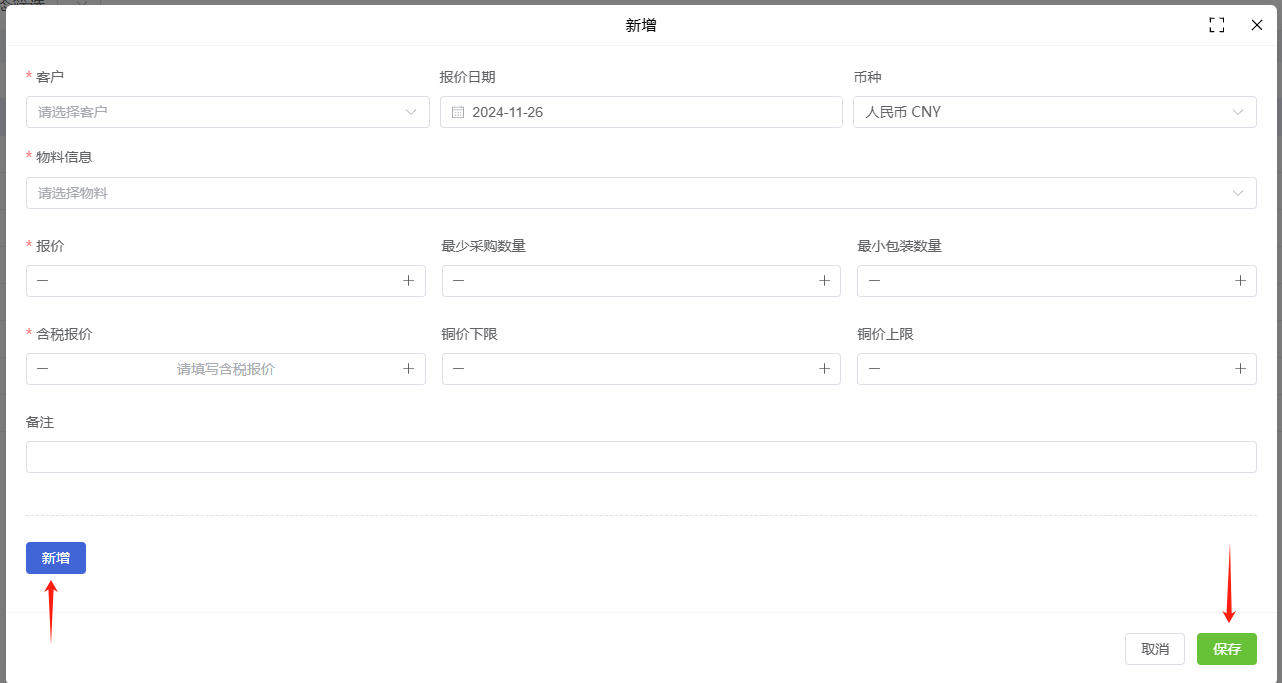Click the blue 新增 button
1282x683 pixels.
pyautogui.click(x=56, y=558)
